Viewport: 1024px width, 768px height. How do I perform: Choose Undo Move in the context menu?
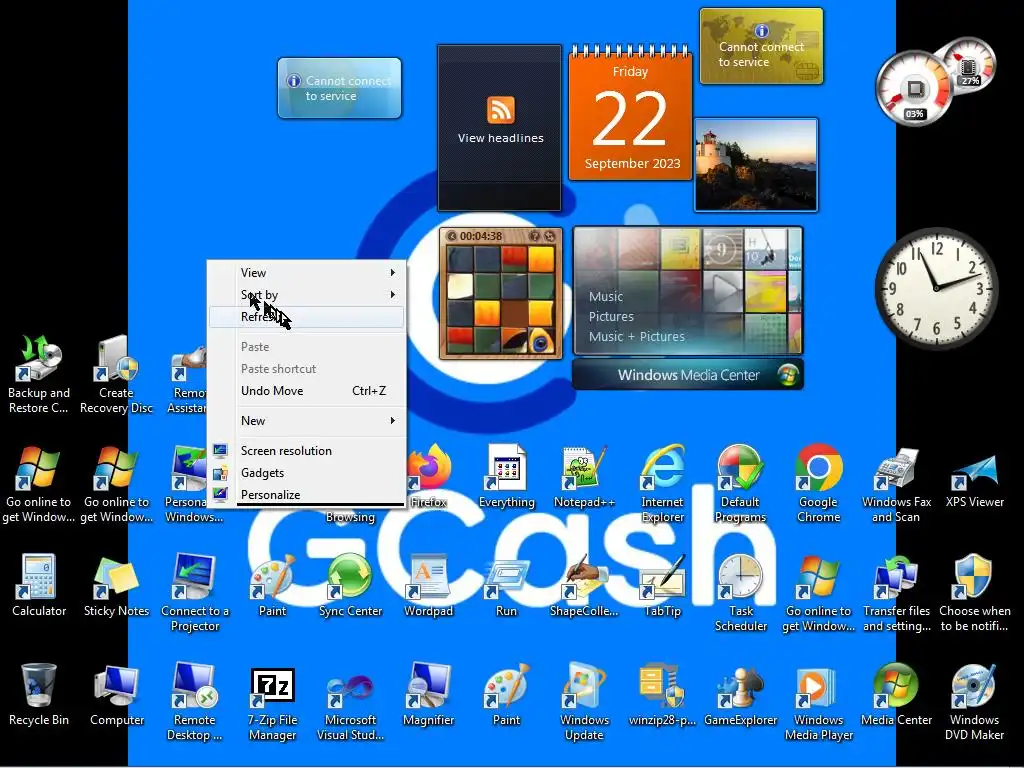point(306,391)
